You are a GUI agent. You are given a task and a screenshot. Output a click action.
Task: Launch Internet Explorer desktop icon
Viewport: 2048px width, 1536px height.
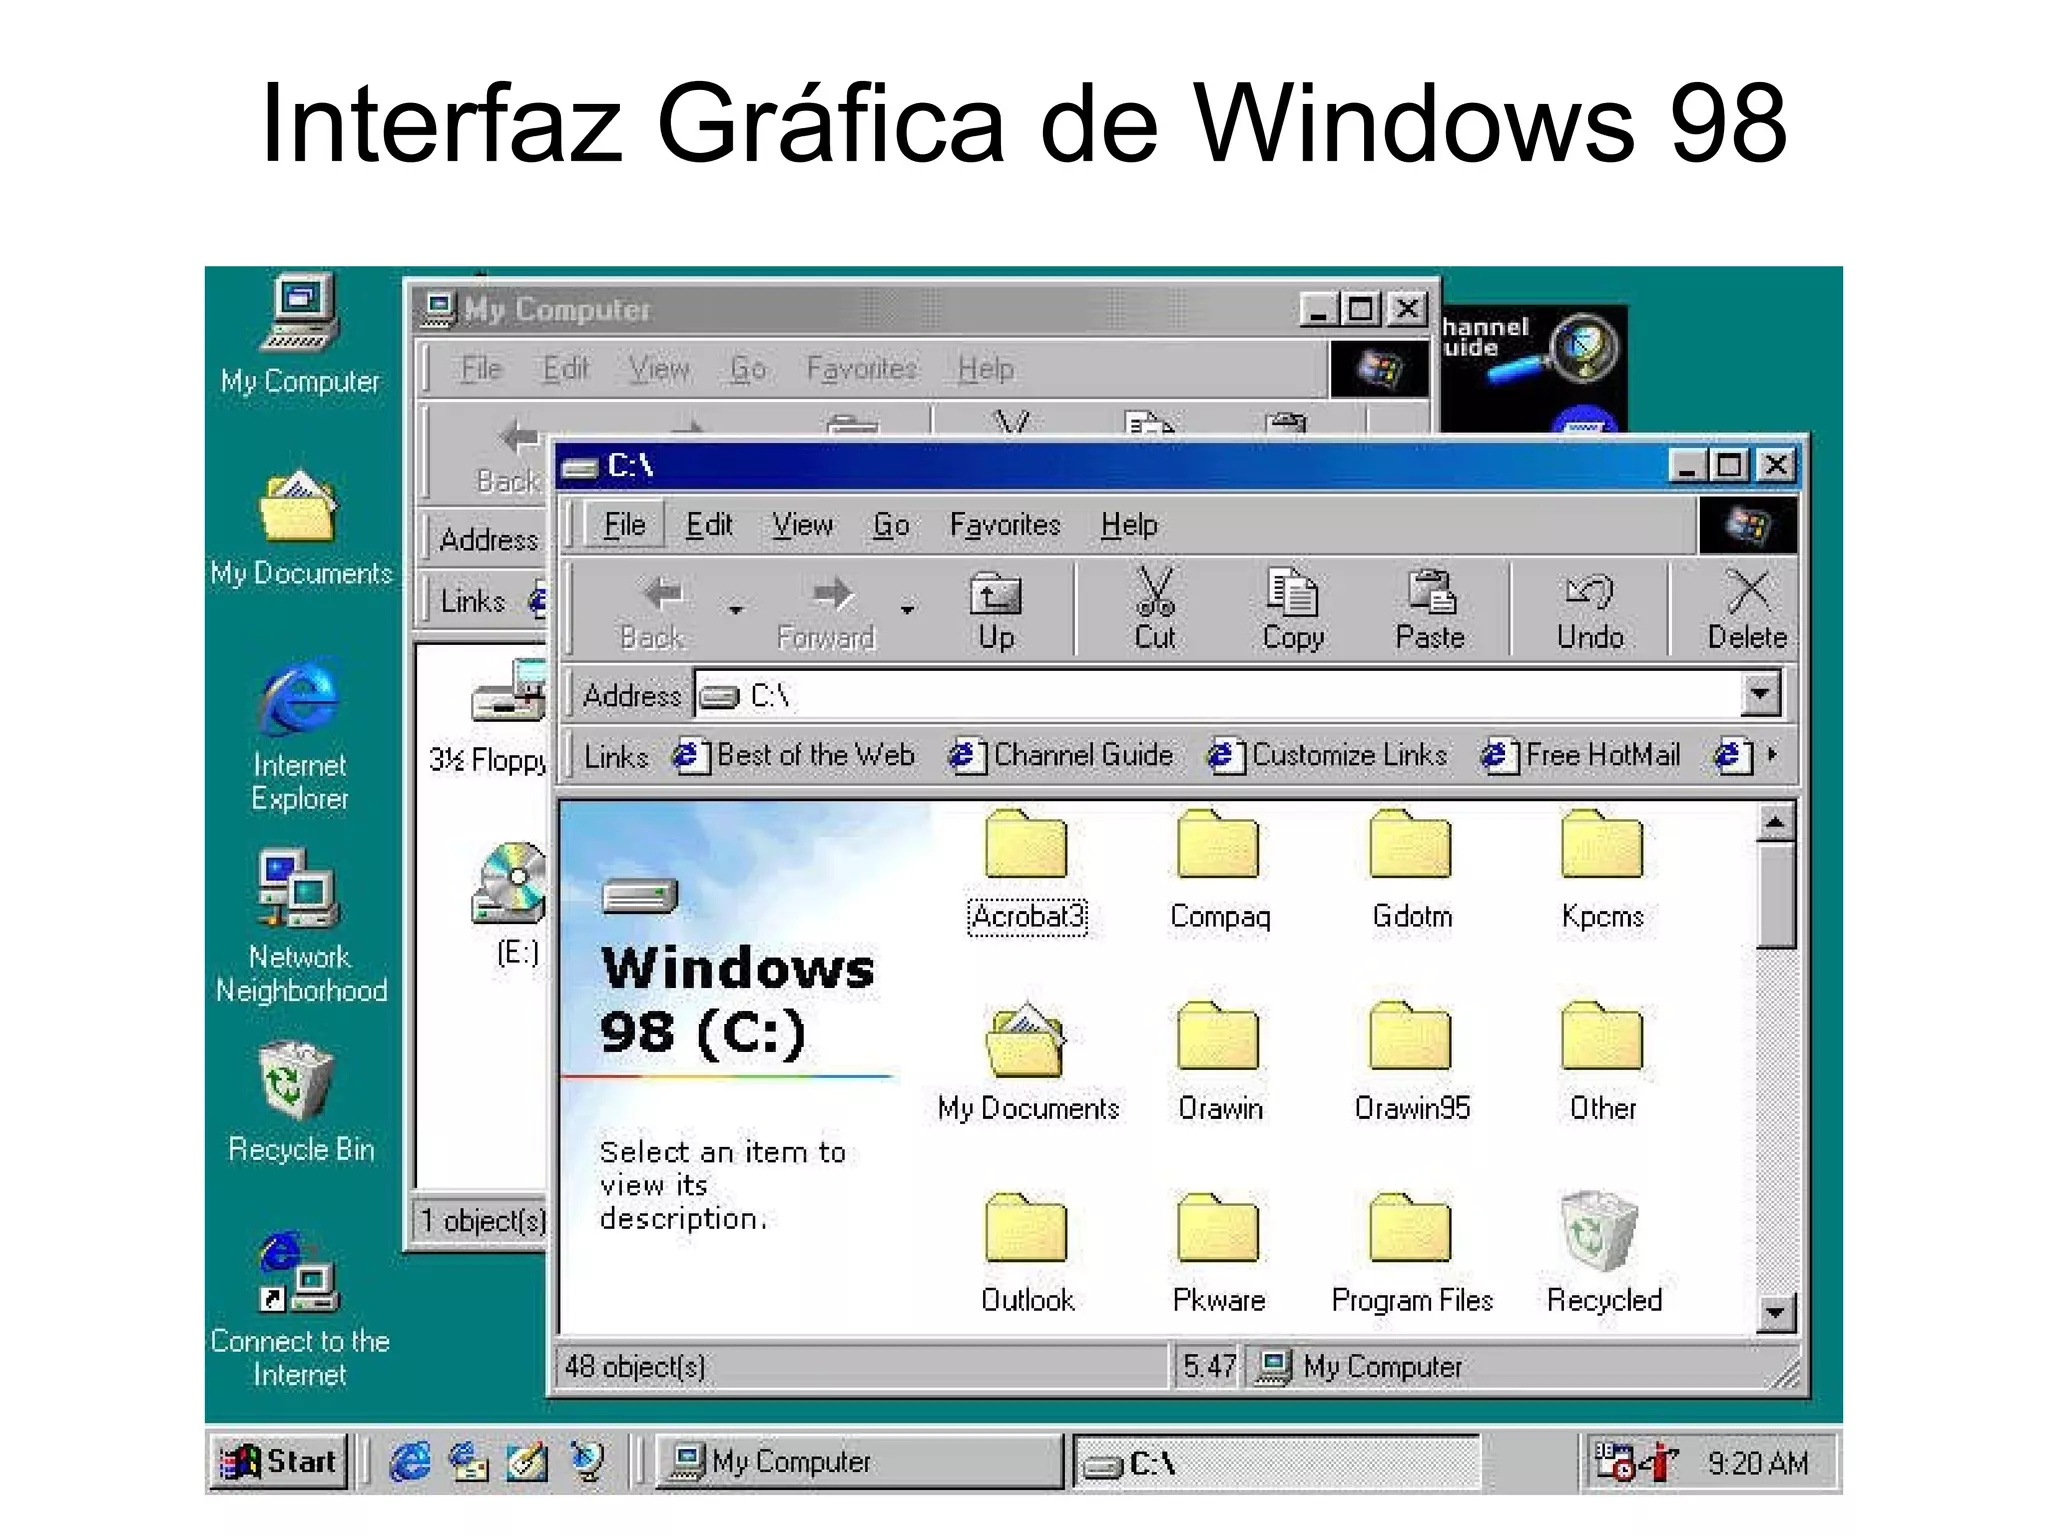(300, 734)
